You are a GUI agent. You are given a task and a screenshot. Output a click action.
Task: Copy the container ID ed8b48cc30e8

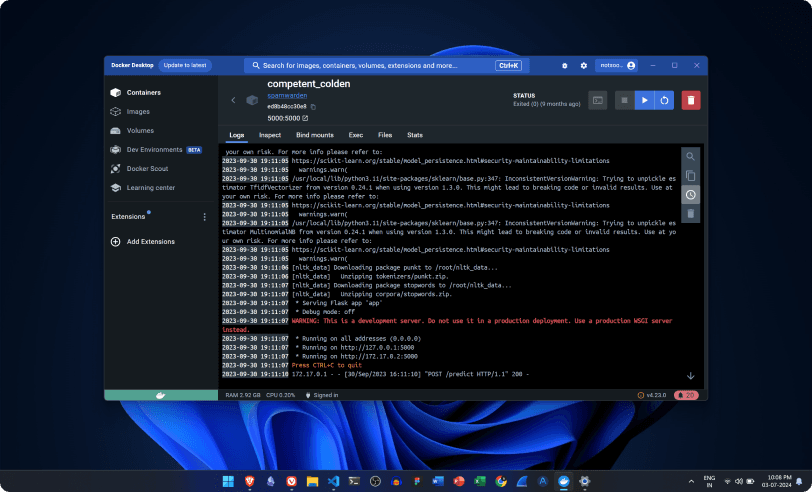click(313, 106)
